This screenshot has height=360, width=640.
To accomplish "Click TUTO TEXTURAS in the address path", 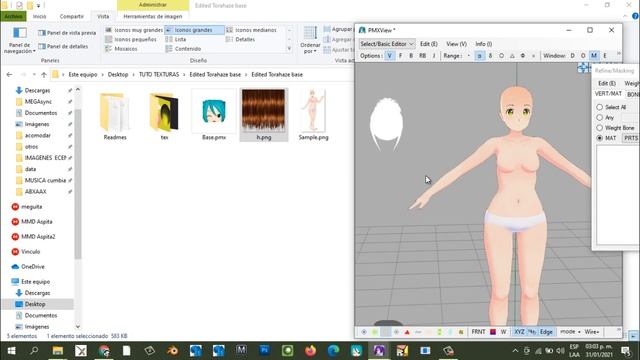I will (x=159, y=74).
